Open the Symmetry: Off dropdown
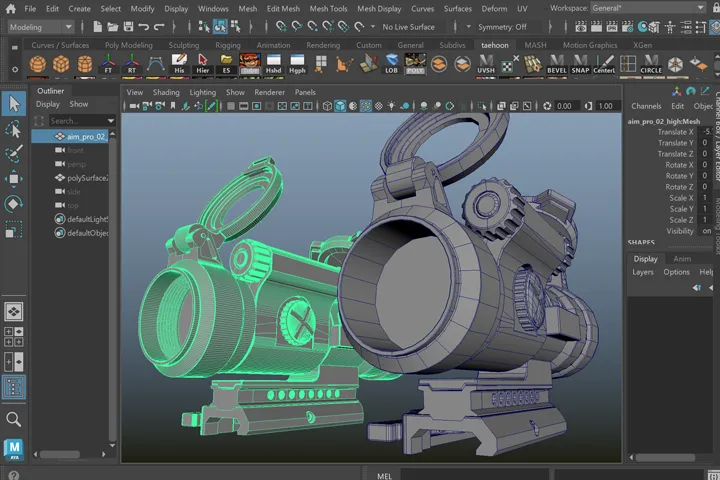 point(502,27)
